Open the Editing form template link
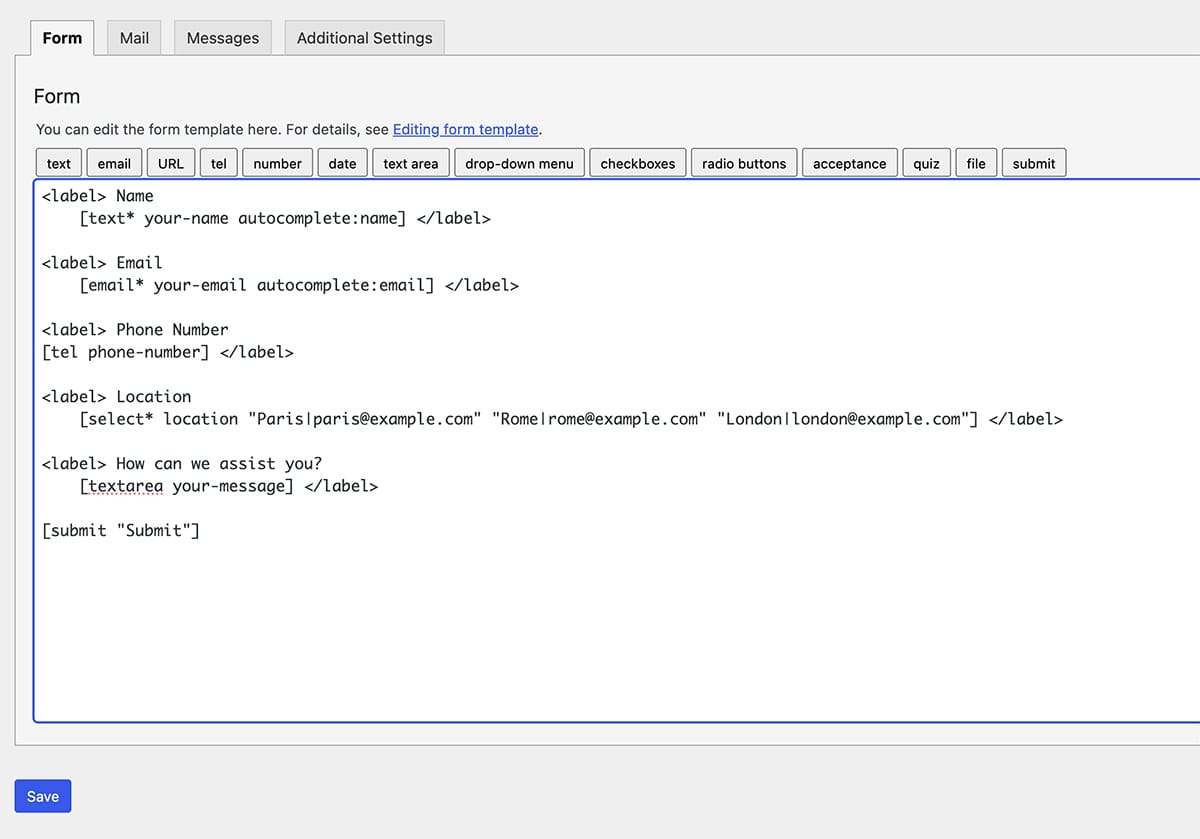The width and height of the screenshot is (1200, 839). [465, 129]
